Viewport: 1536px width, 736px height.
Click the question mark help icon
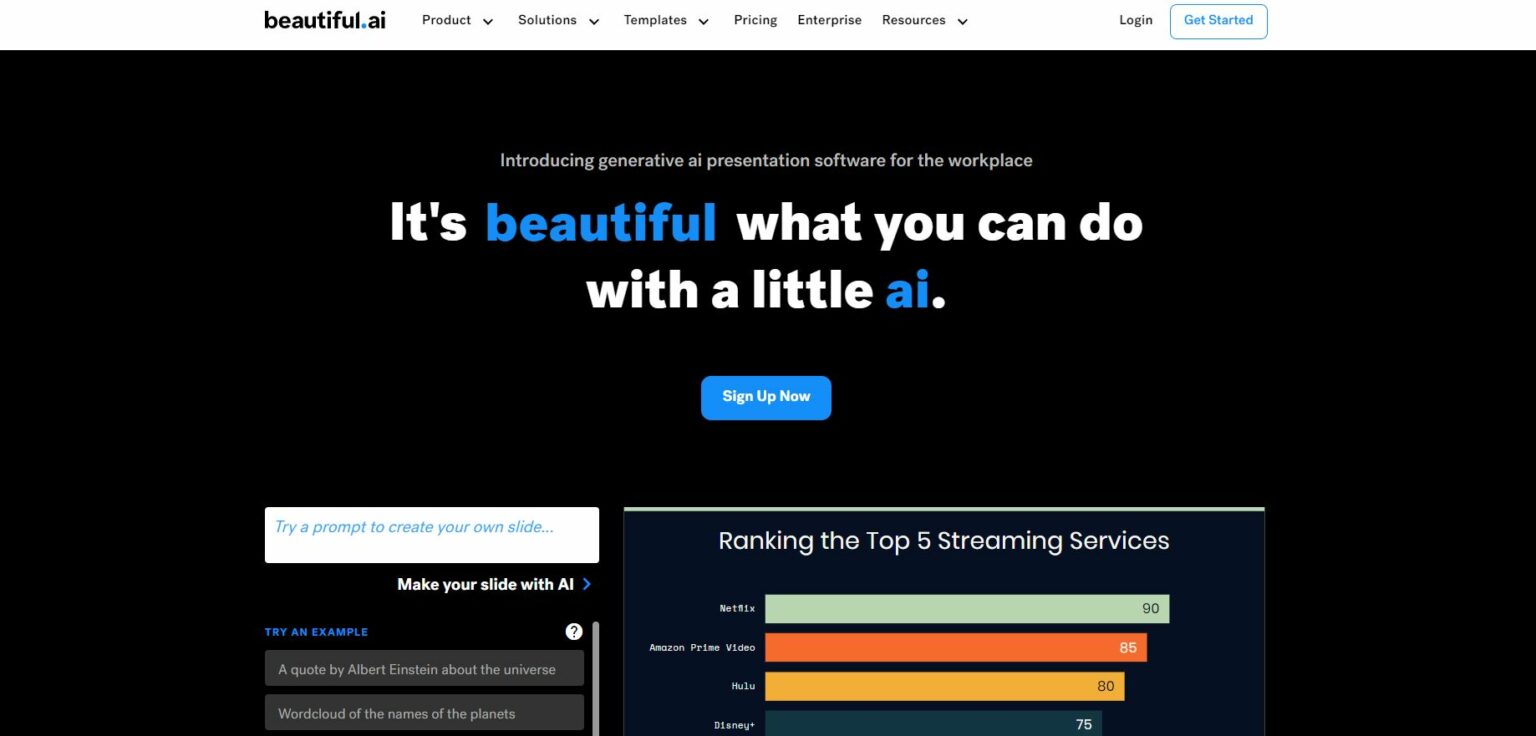[574, 631]
